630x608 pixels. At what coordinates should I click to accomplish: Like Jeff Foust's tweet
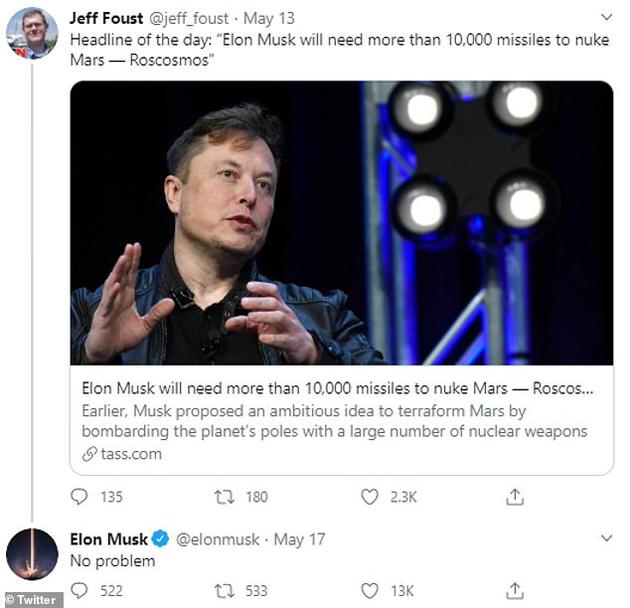click(x=369, y=496)
